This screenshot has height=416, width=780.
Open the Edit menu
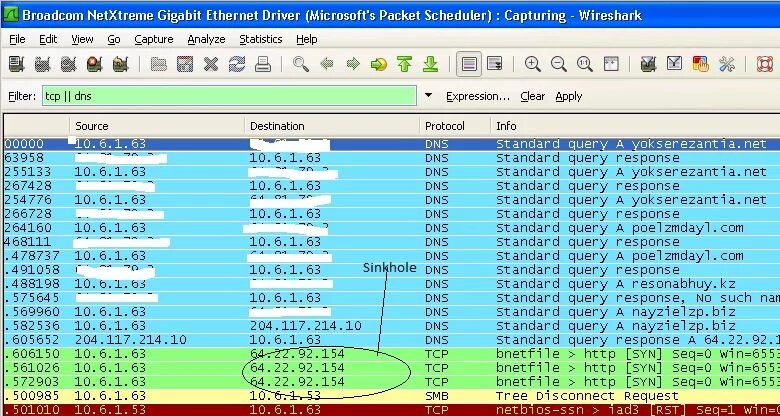[x=48, y=39]
